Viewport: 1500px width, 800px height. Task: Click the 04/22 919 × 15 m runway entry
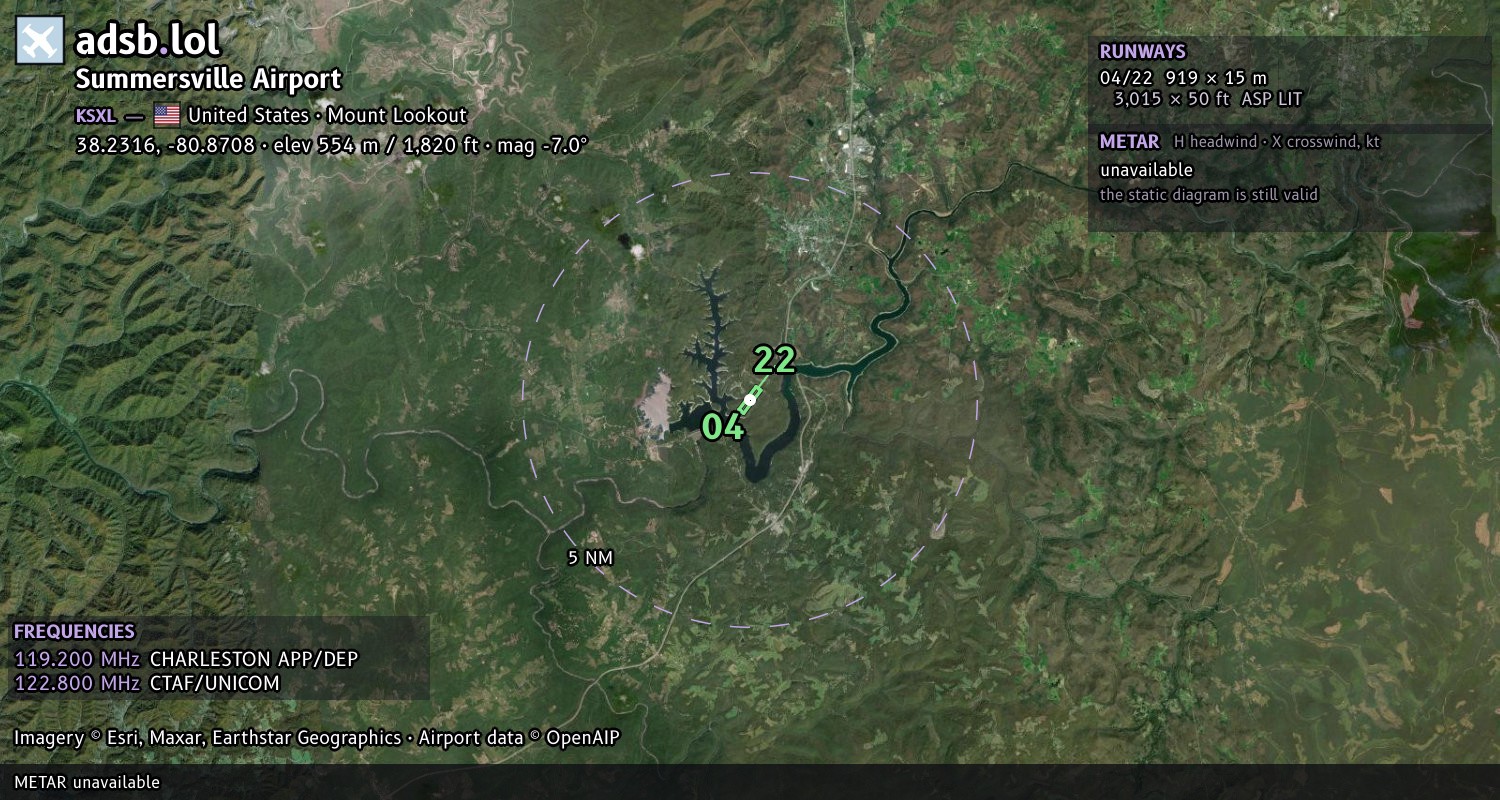click(x=1183, y=77)
